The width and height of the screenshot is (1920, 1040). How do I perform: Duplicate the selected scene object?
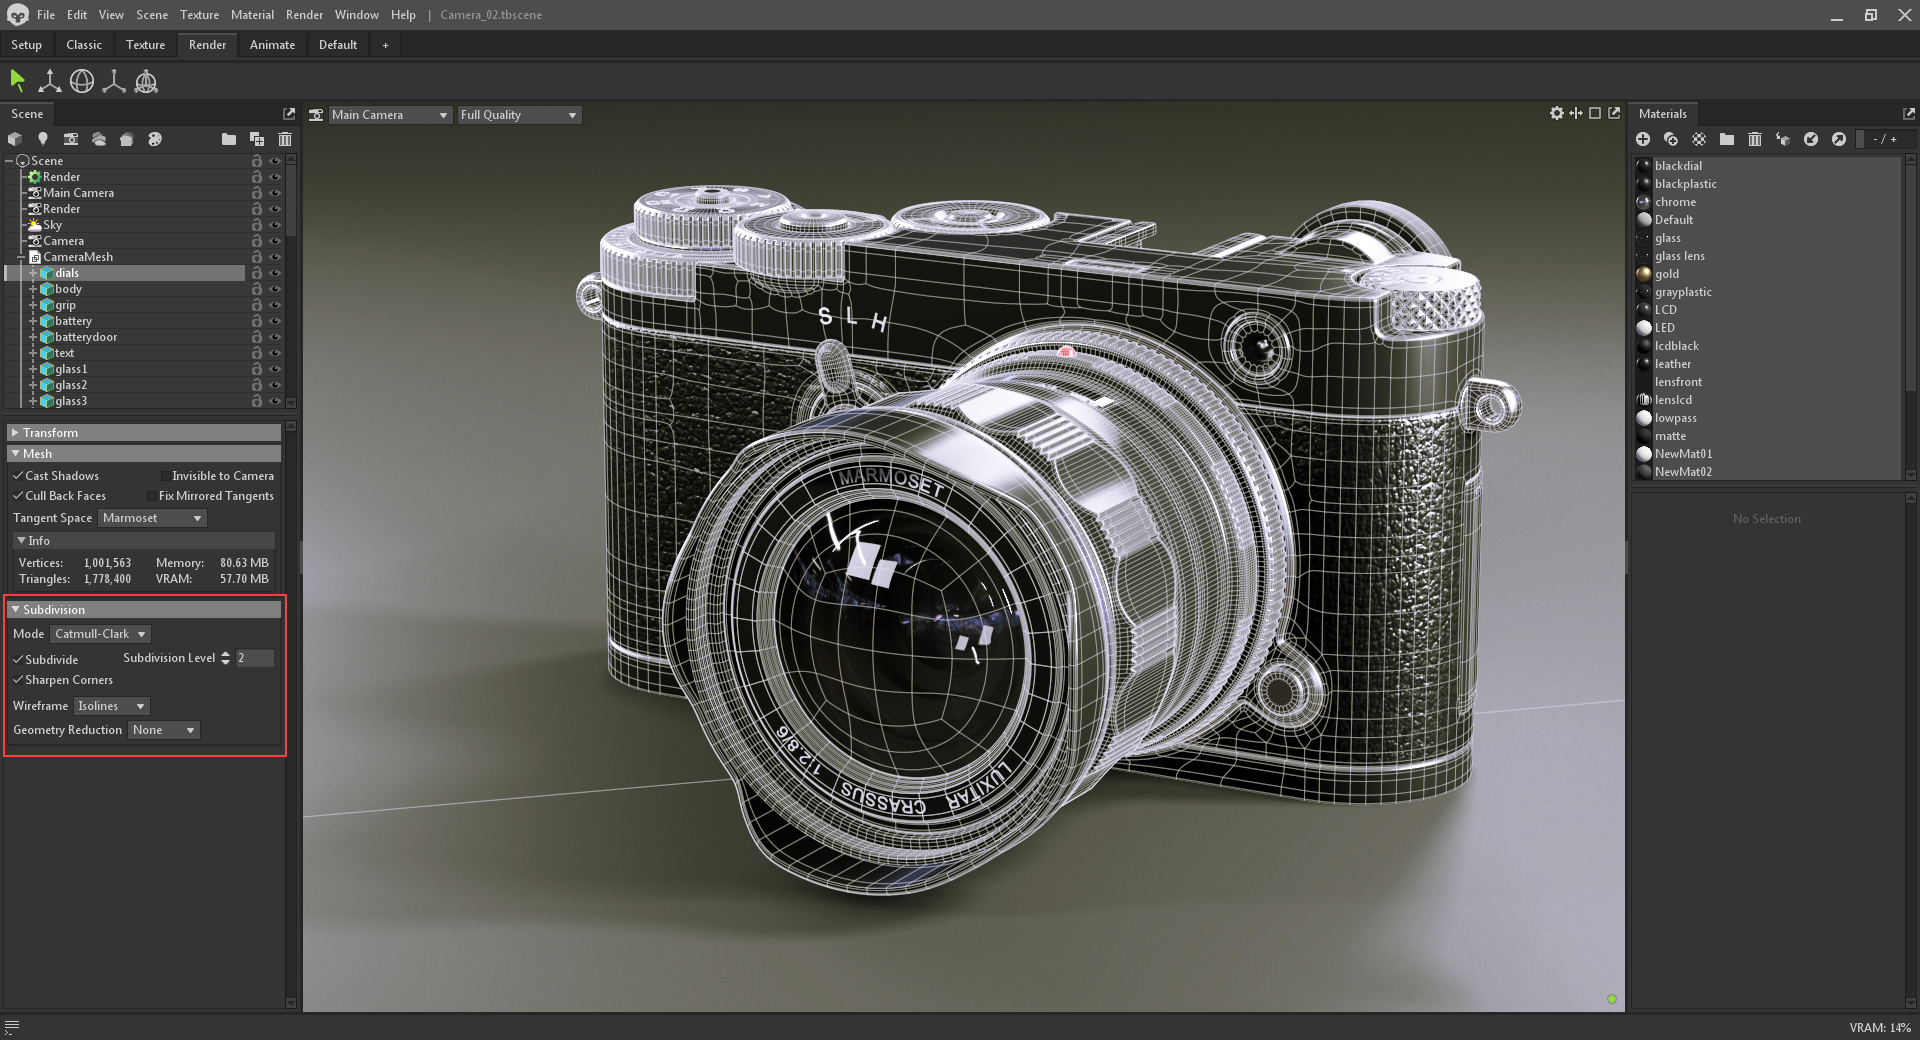tap(257, 139)
